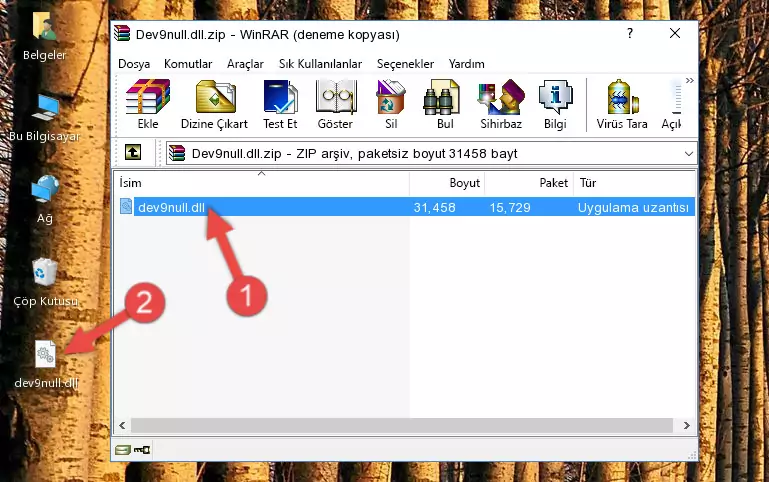769x482 pixels.
Task: Open the Yardım menu
Action: 466,64
